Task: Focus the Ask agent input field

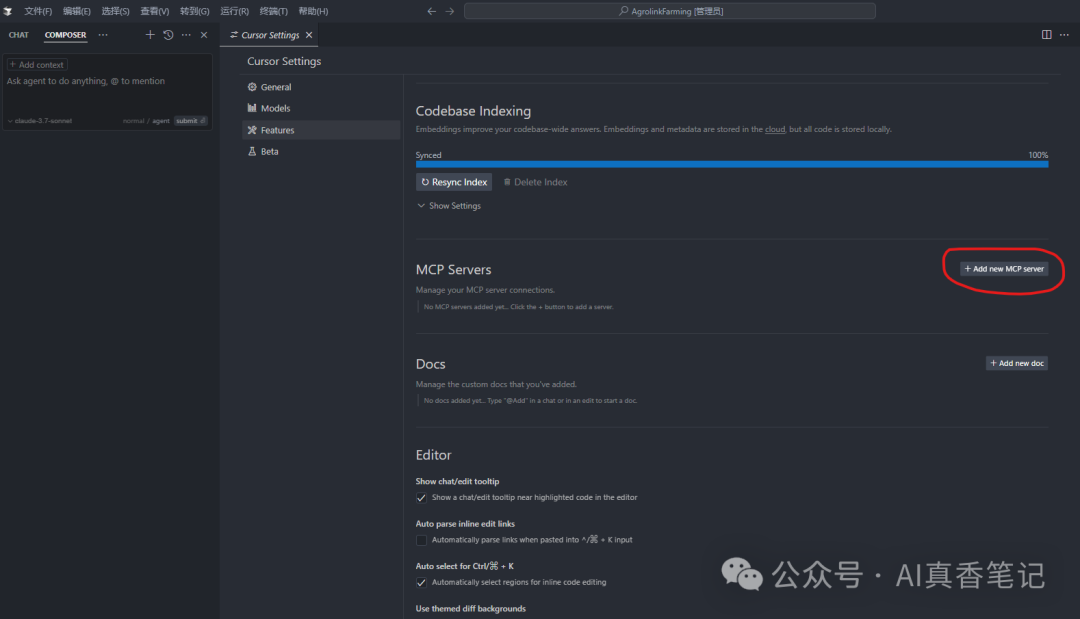Action: pyautogui.click(x=107, y=81)
